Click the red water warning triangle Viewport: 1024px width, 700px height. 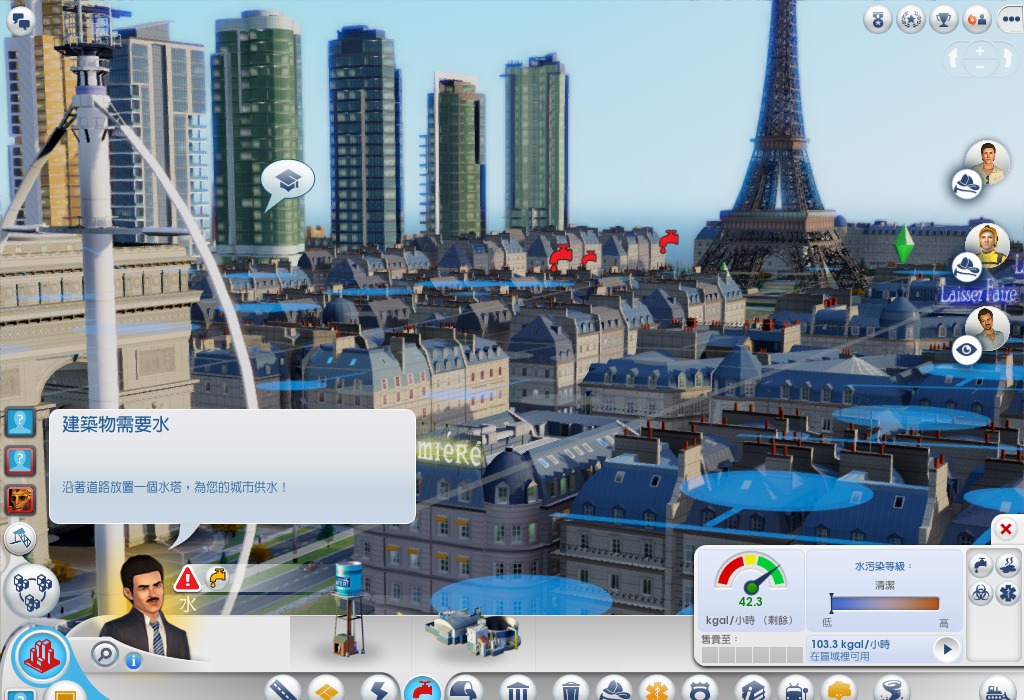point(187,579)
